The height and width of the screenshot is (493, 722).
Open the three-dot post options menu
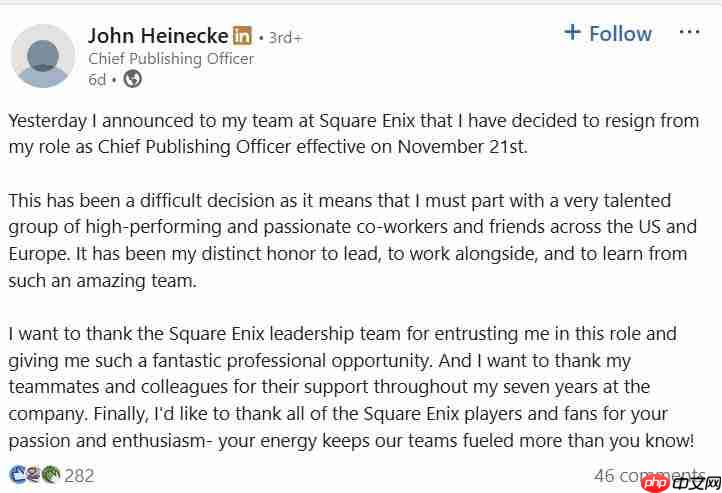coord(689,33)
